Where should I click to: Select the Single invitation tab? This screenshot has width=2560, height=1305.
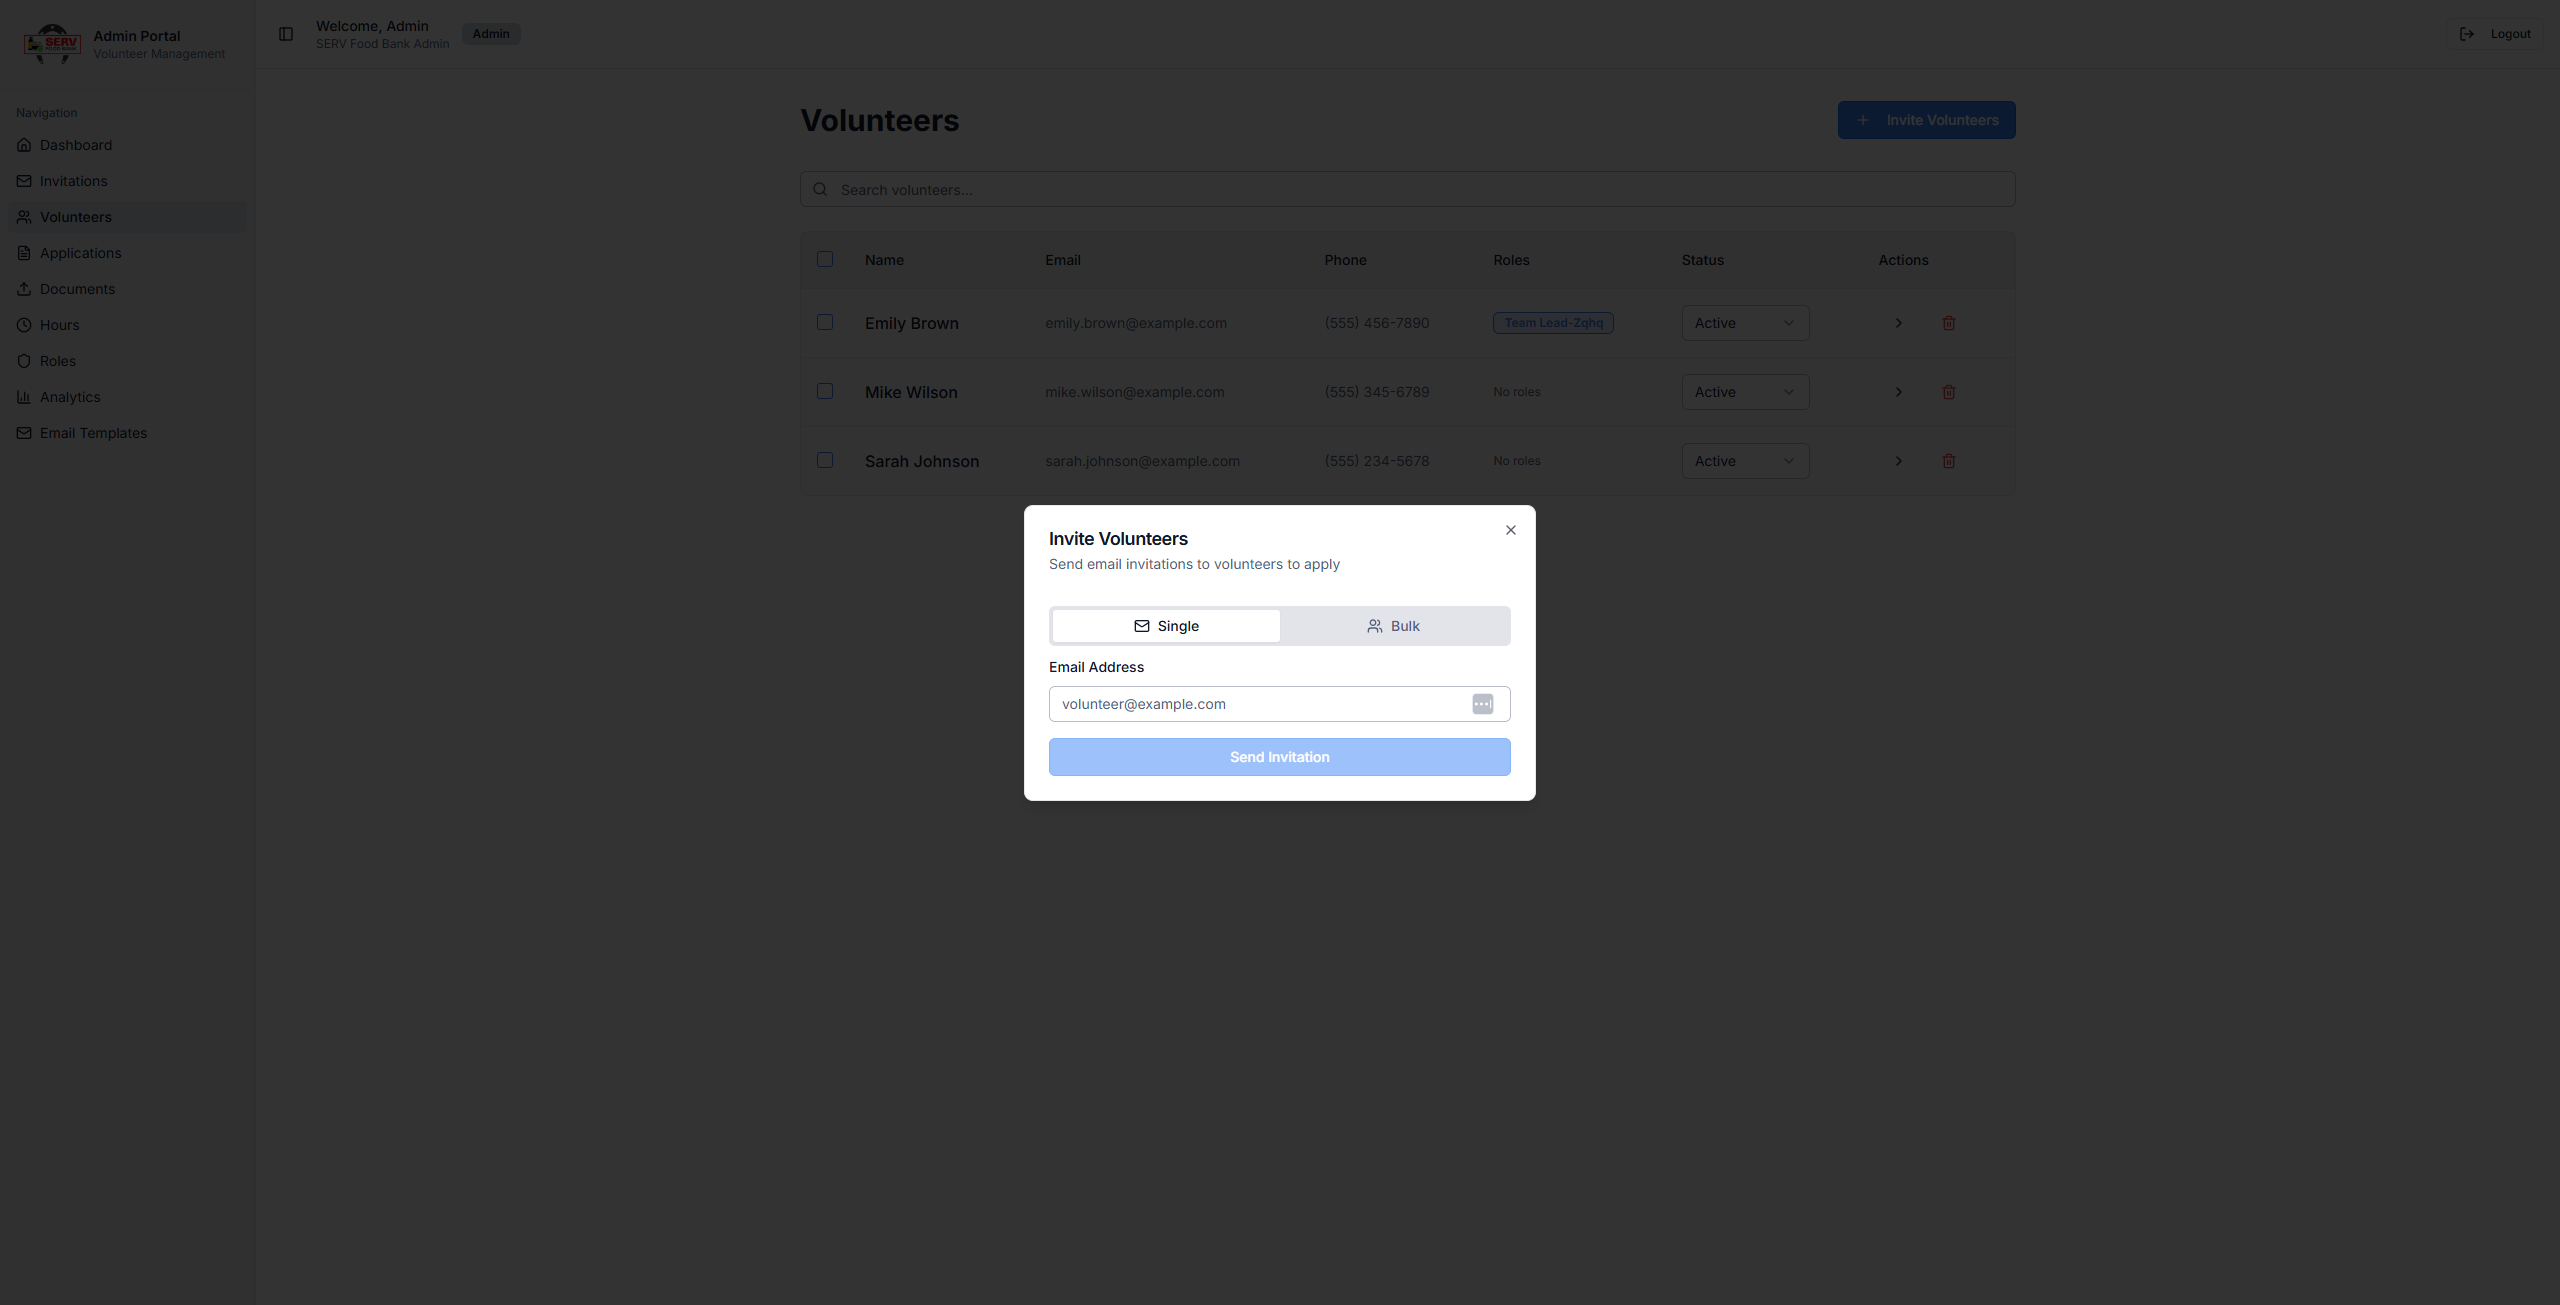click(1166, 626)
